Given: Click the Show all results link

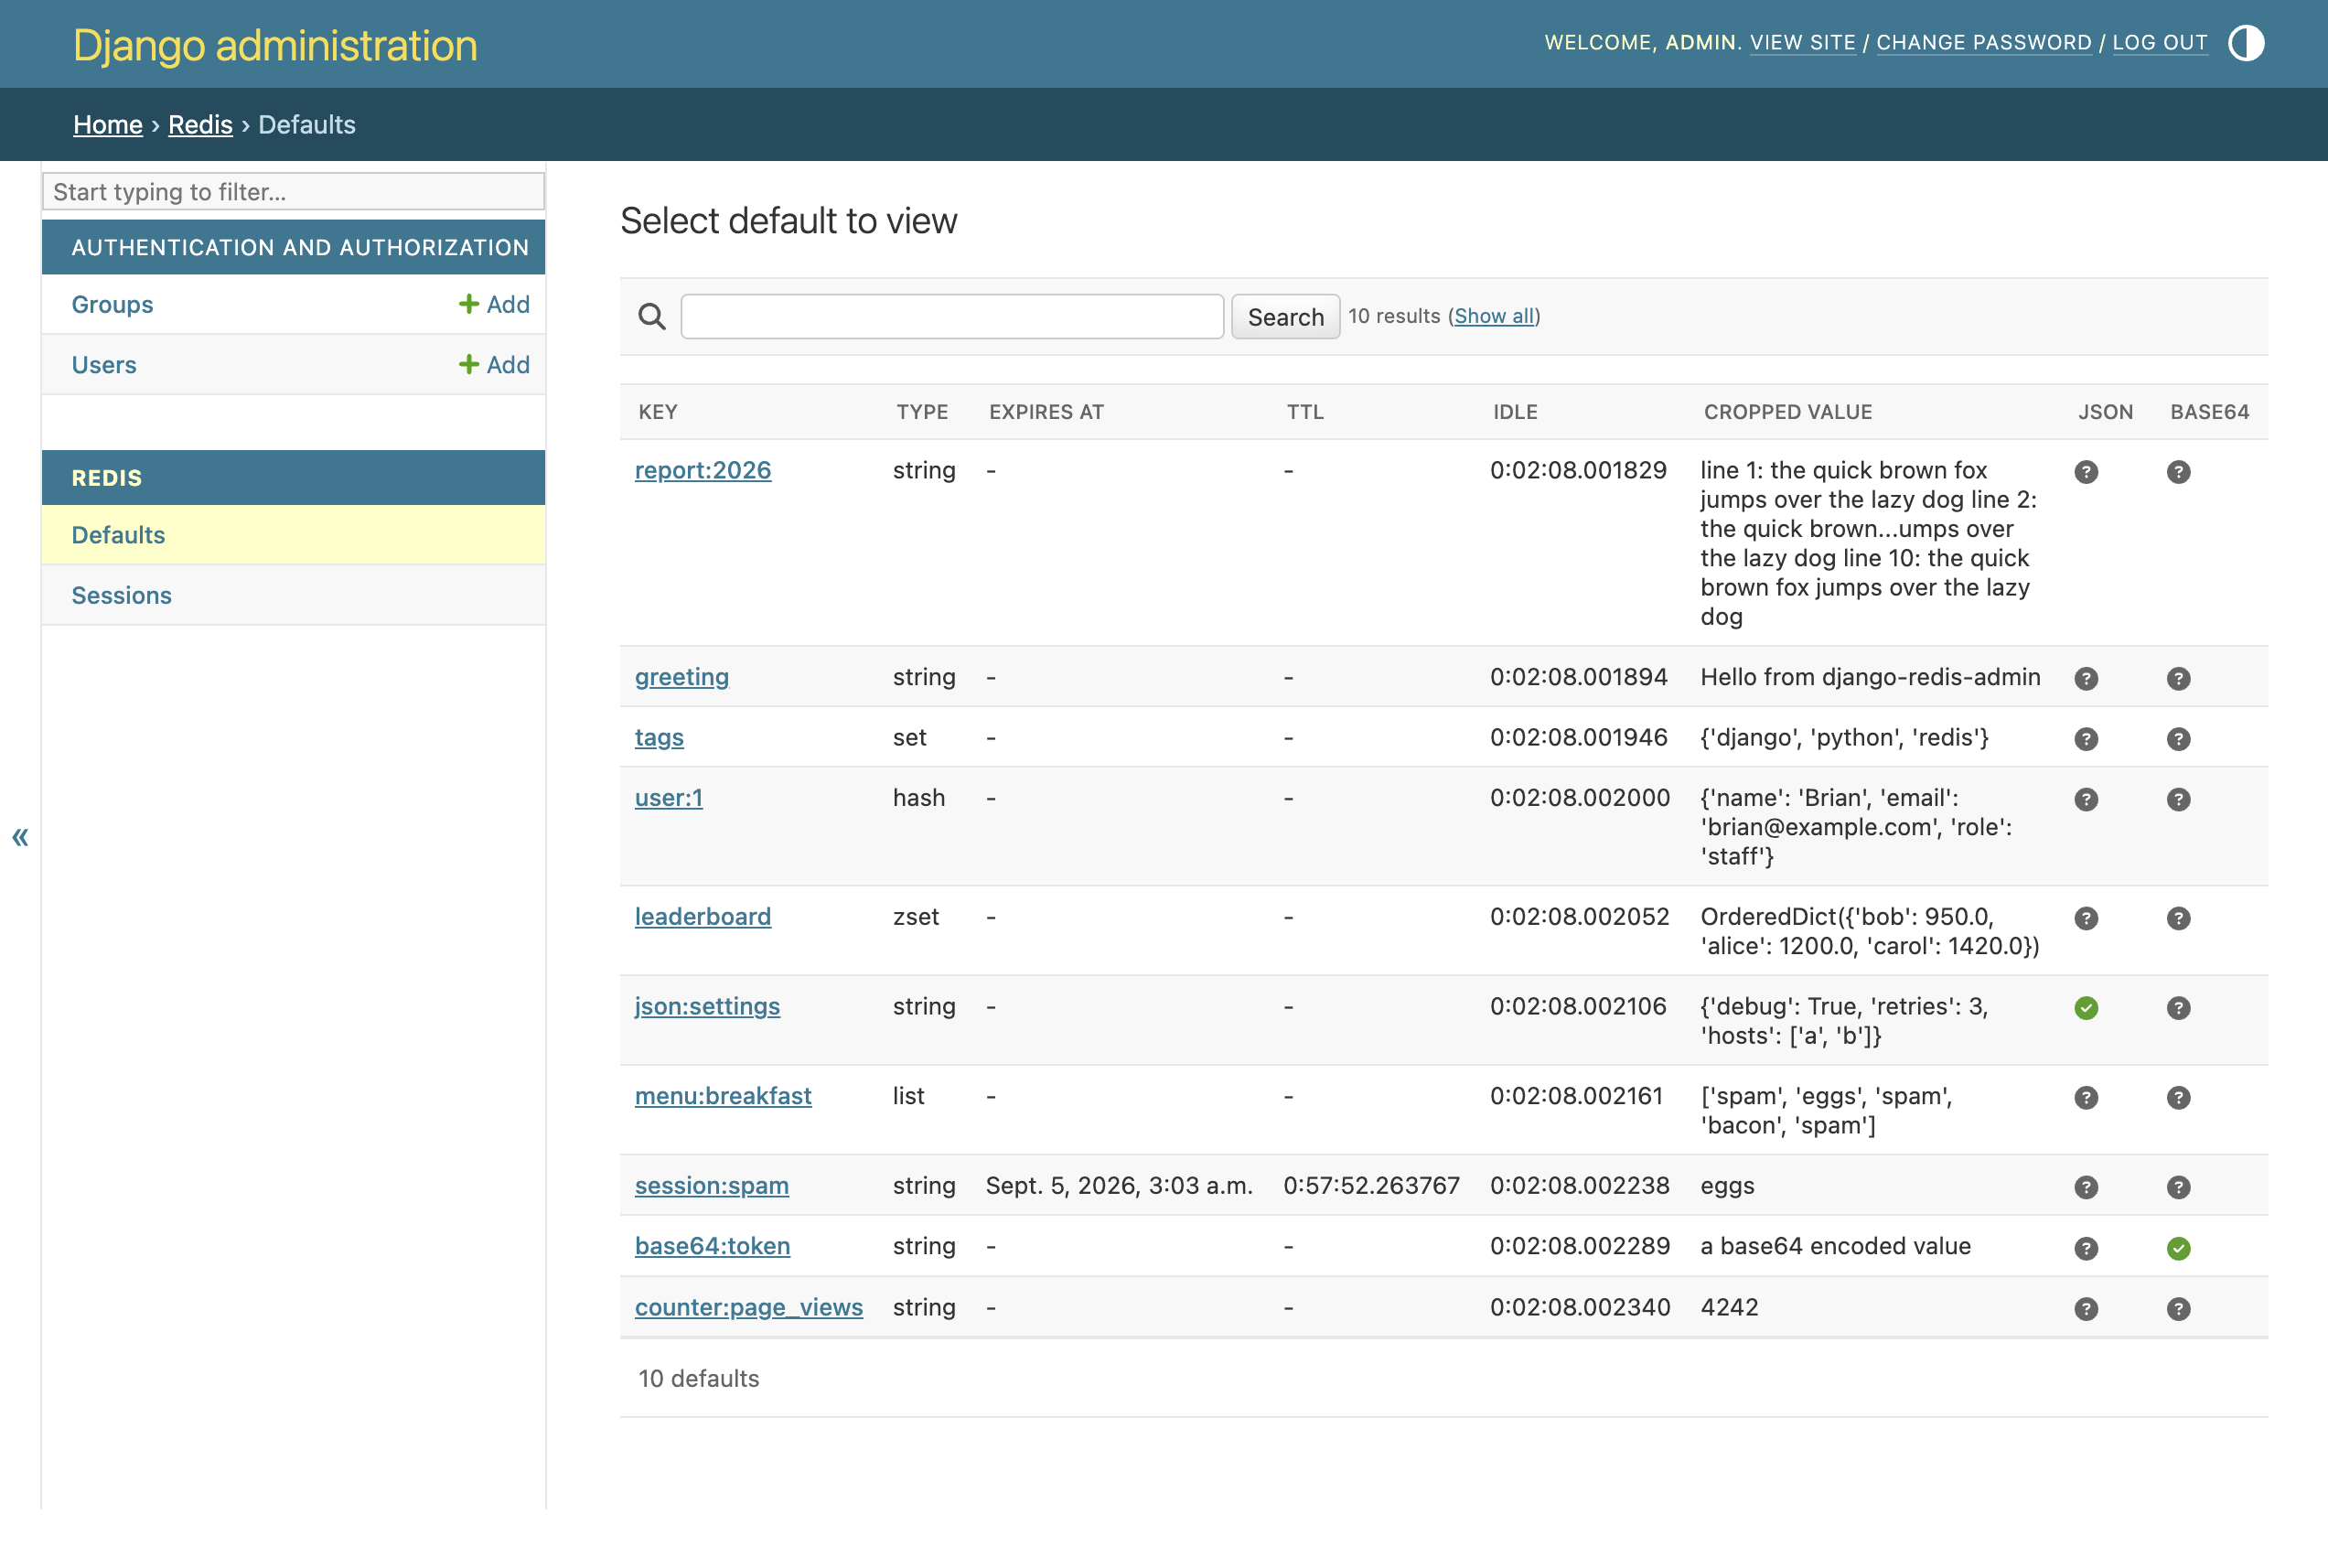Looking at the screenshot, I should click(x=1494, y=316).
